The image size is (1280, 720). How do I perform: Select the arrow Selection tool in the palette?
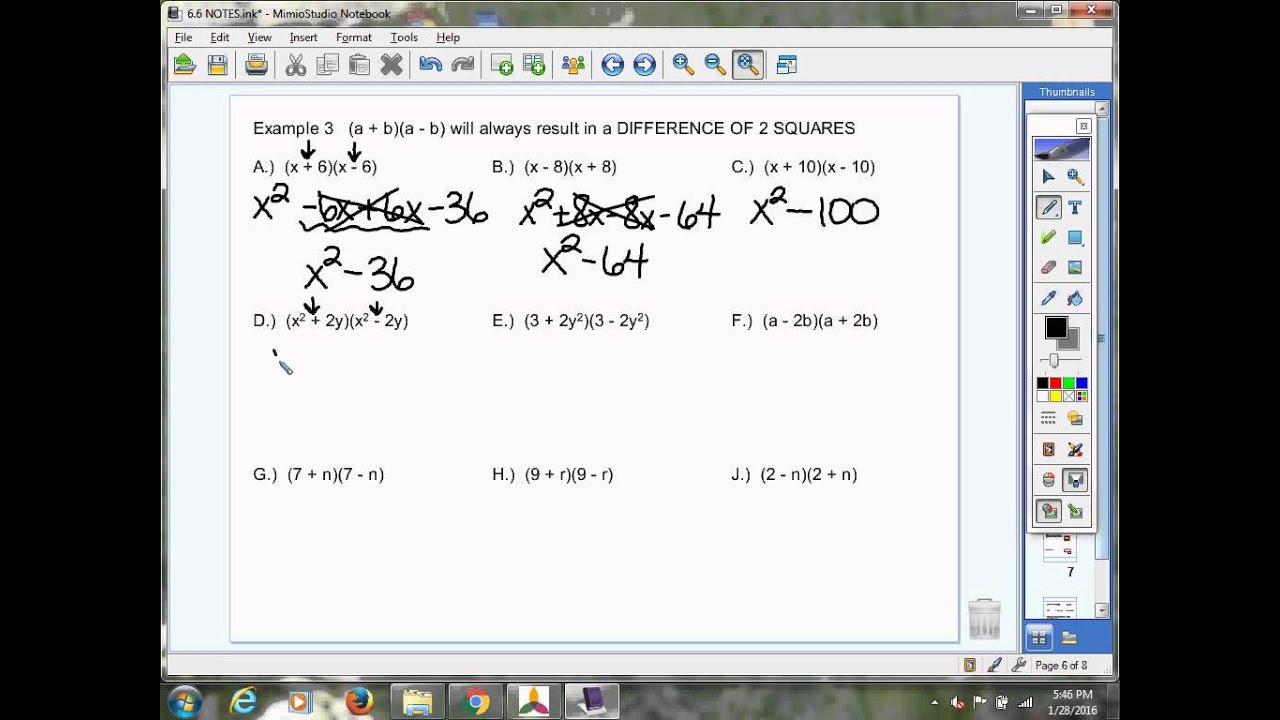pos(1048,177)
